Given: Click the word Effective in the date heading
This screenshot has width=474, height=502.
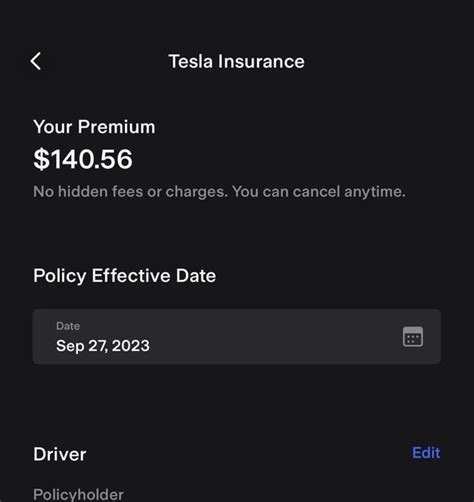Looking at the screenshot, I should click(131, 276).
